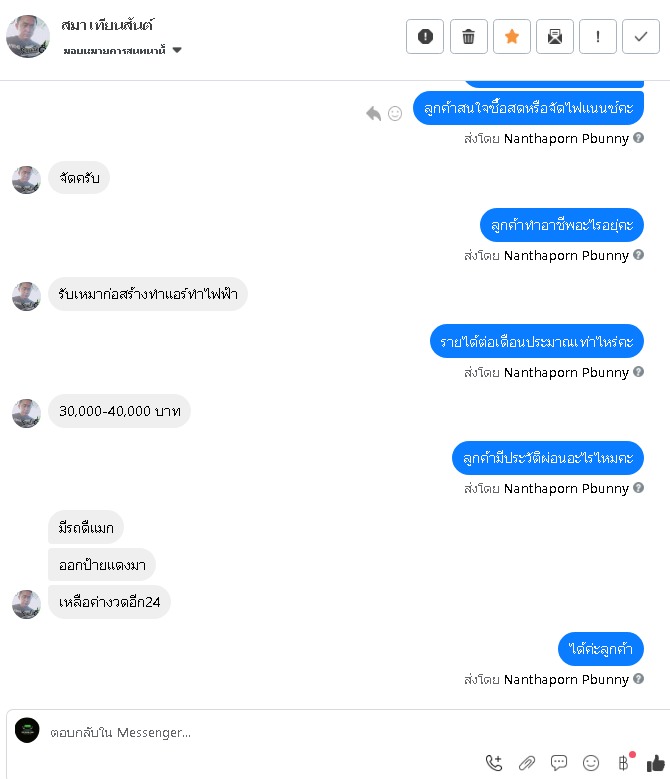Mark conversation unread with envelope icon
Screen dimensions: 670x779
click(x=555, y=36)
